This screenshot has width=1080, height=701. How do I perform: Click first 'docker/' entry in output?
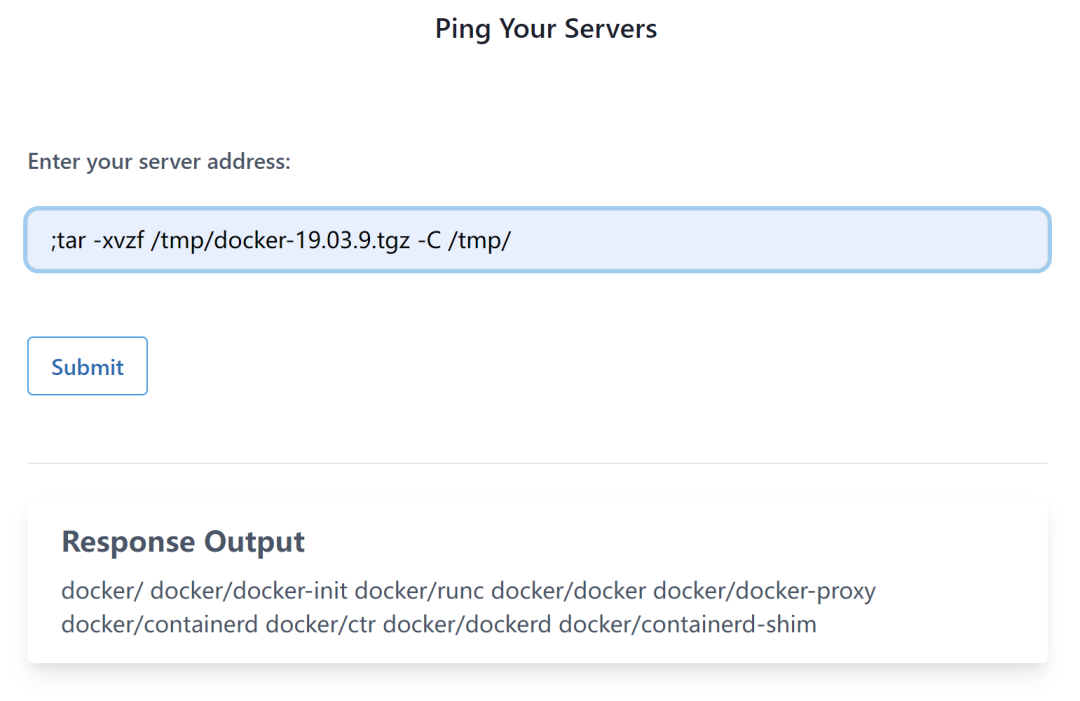tap(102, 591)
